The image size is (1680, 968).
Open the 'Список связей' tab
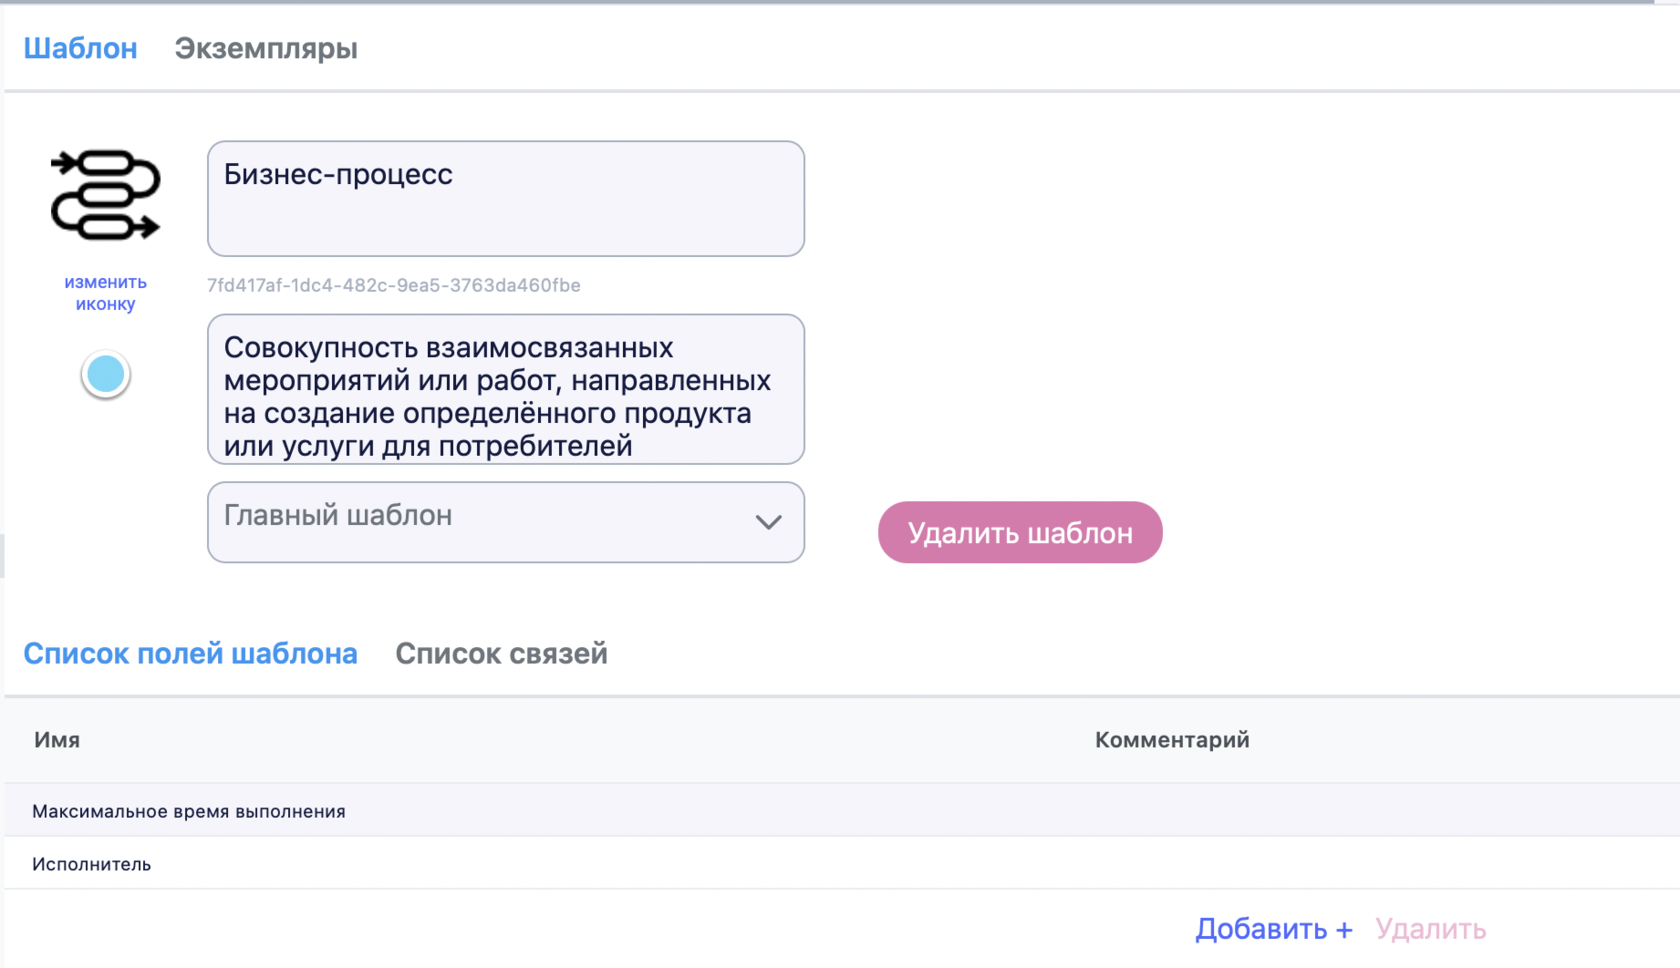point(501,653)
